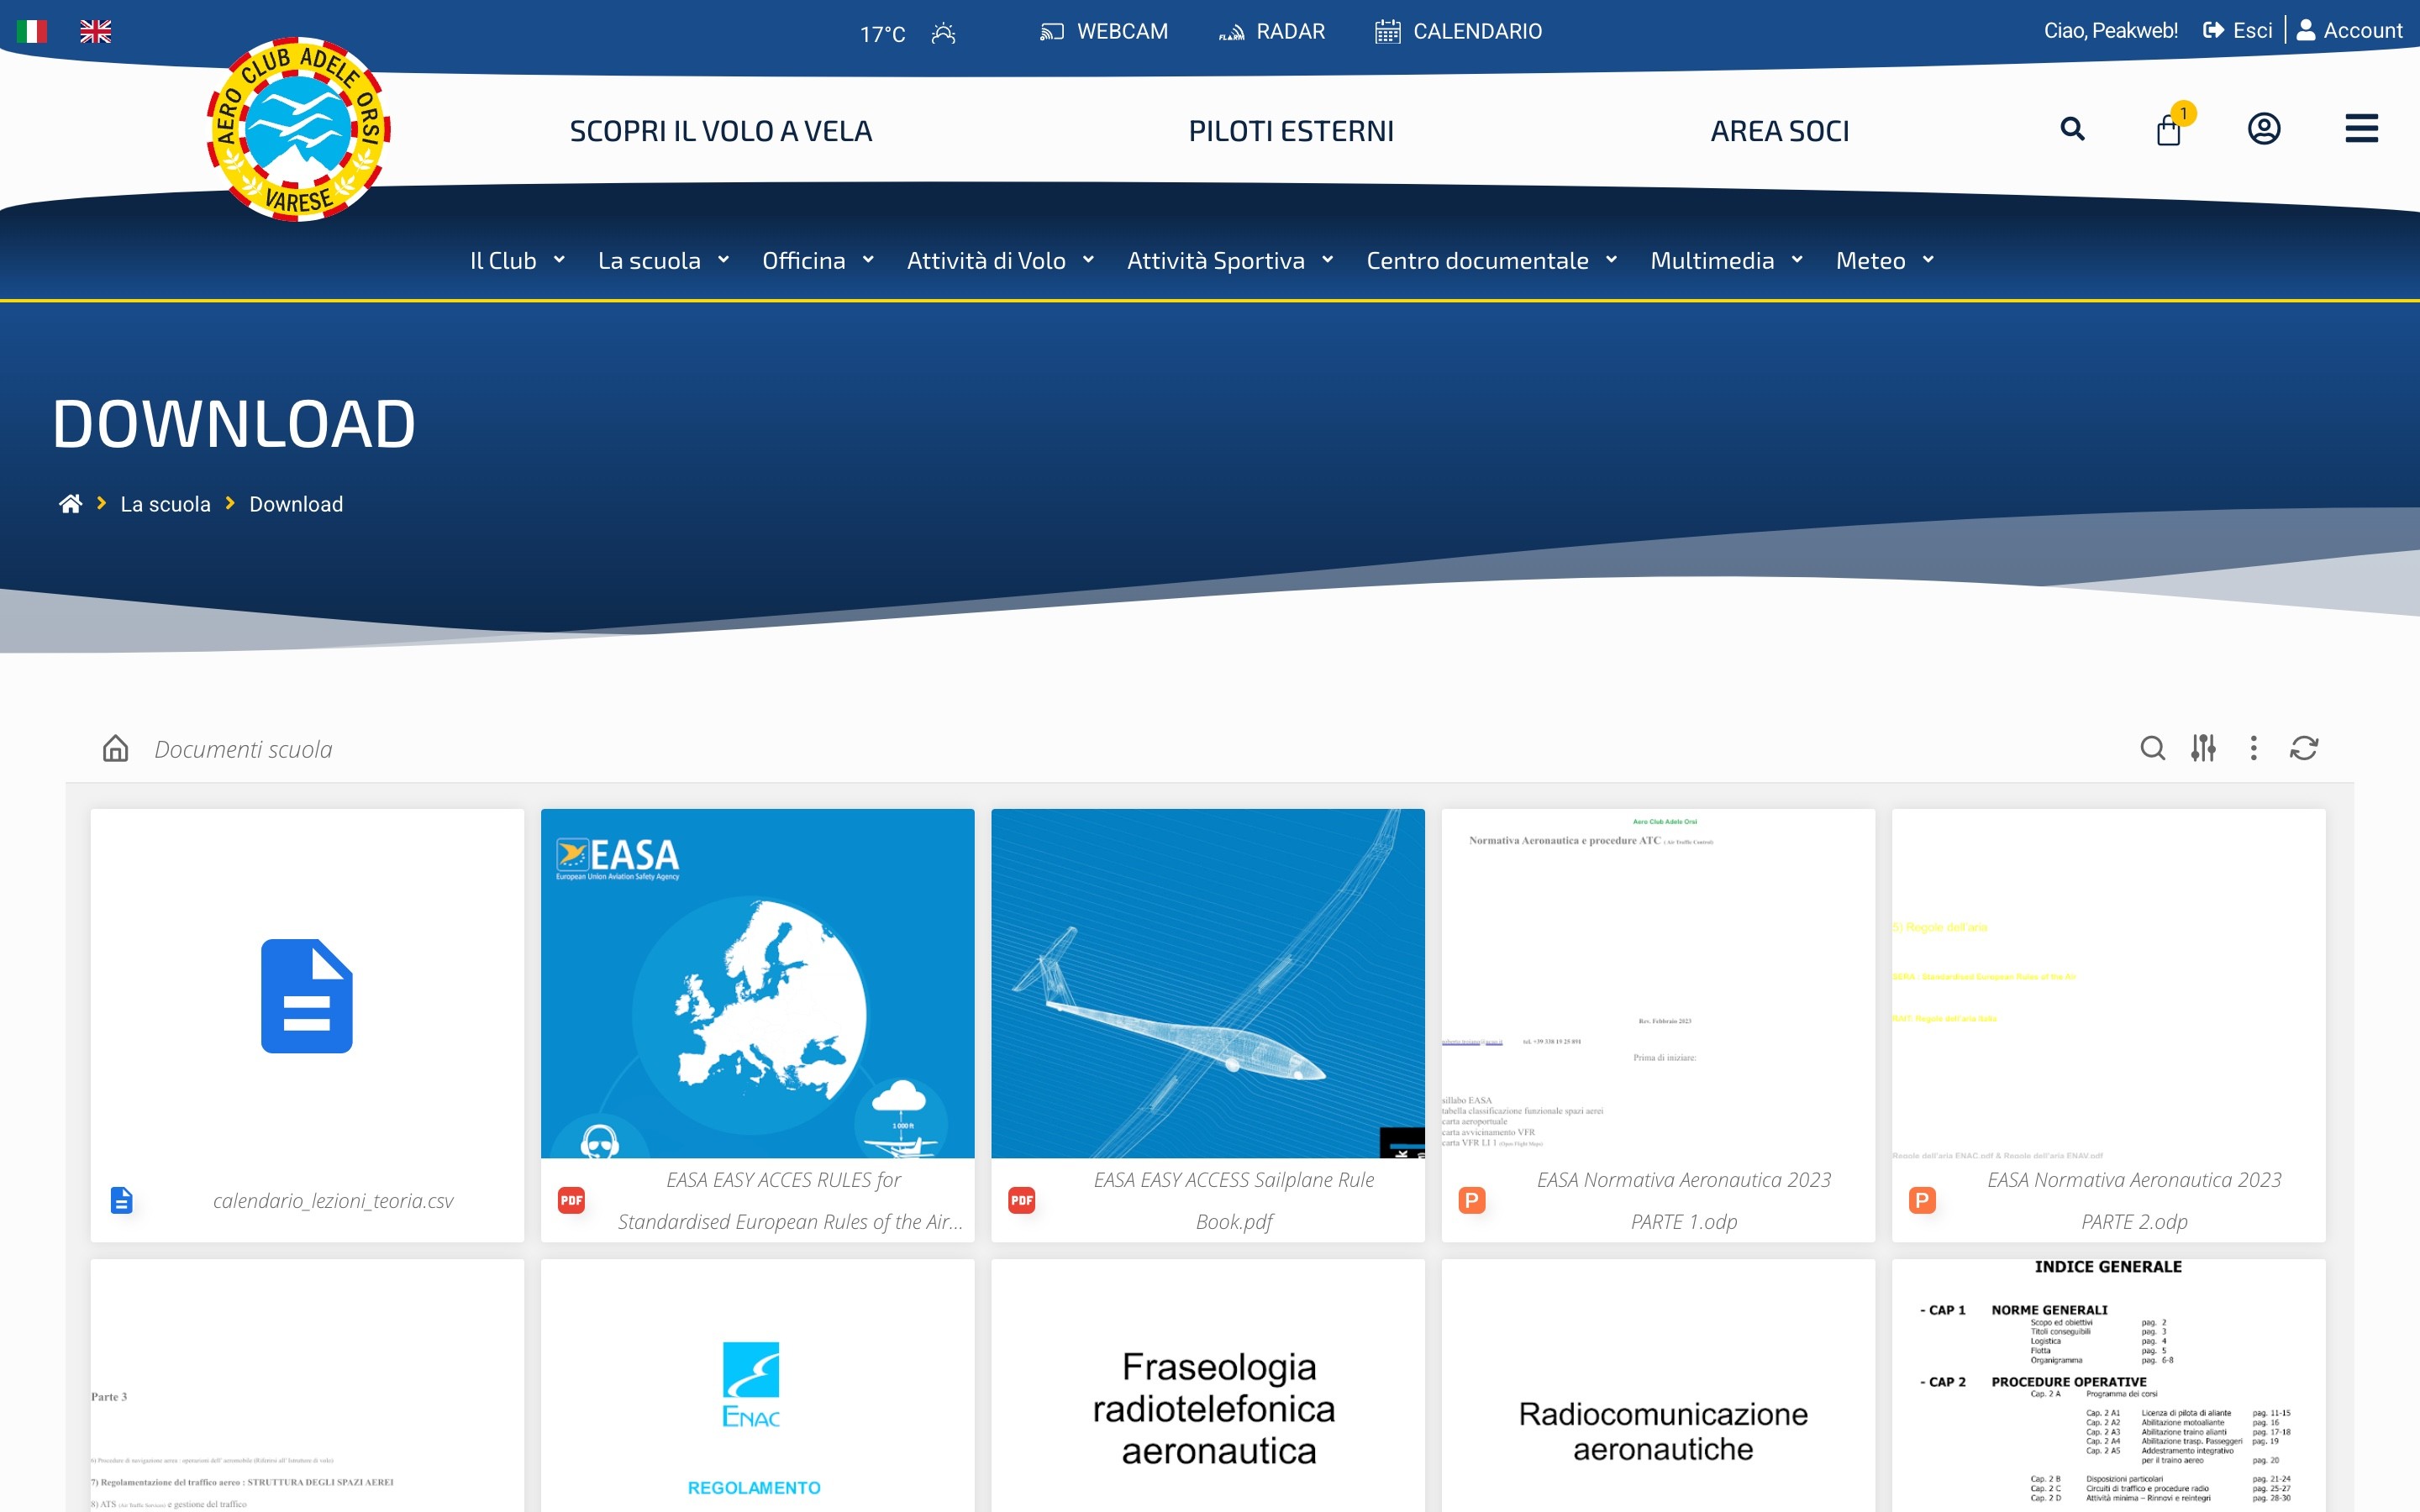
Task: Open the Parte 3 document thumbnail
Action: coord(307,1386)
